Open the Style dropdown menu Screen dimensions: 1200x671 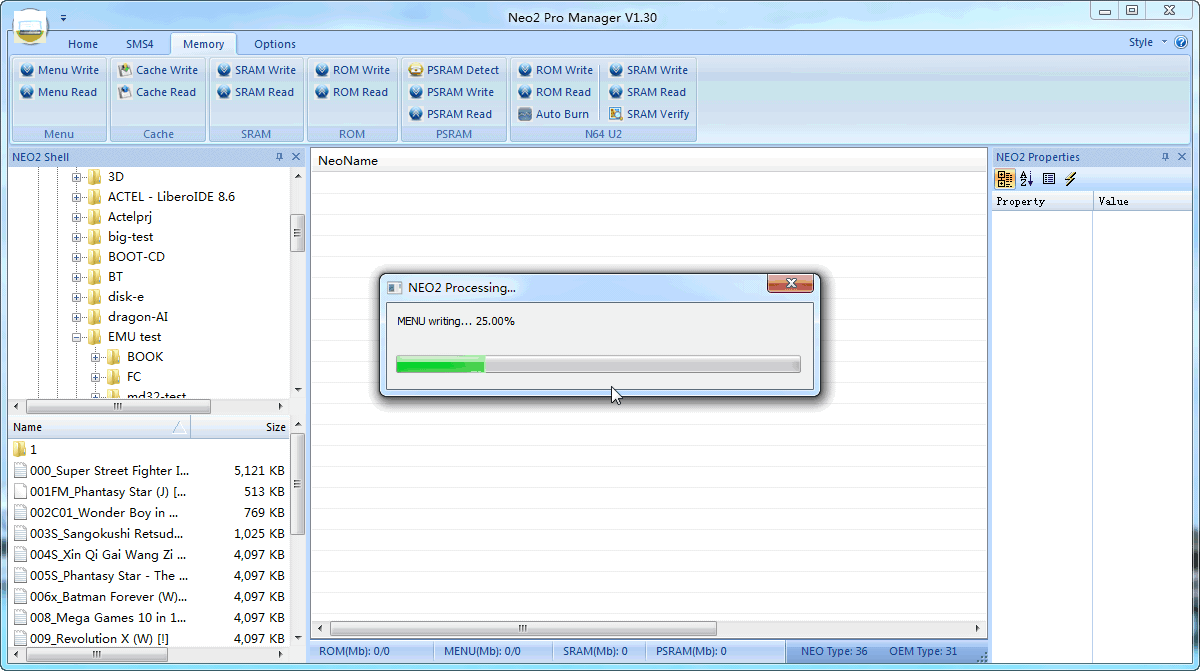click(x=1146, y=42)
